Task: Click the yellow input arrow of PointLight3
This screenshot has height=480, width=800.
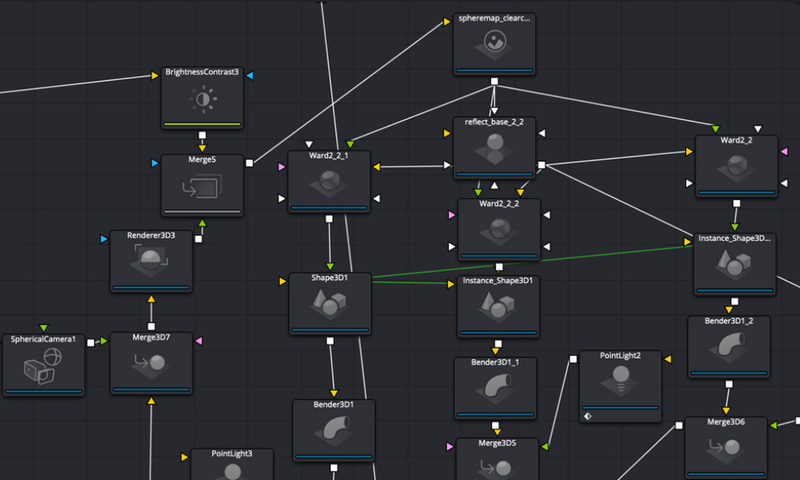Action: pyautogui.click(x=184, y=457)
